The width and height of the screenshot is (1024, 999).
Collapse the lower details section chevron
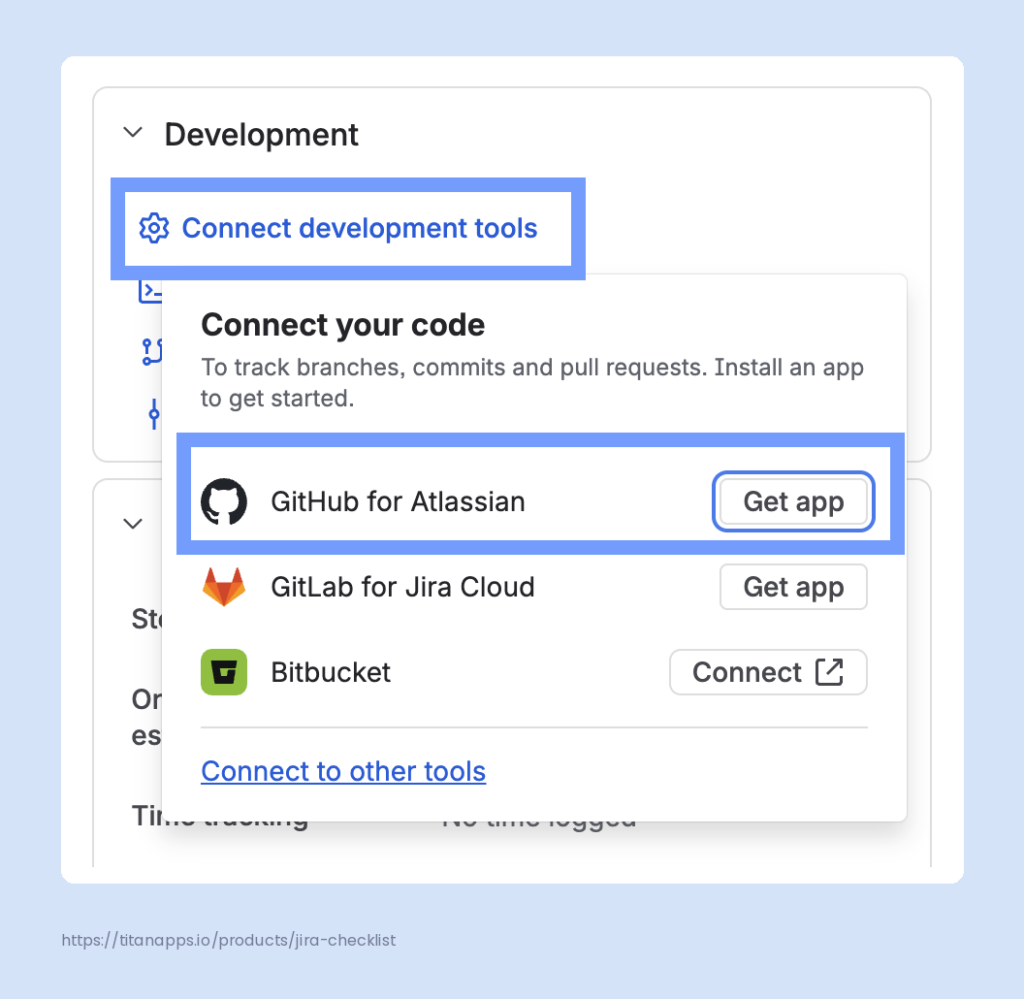pos(133,524)
